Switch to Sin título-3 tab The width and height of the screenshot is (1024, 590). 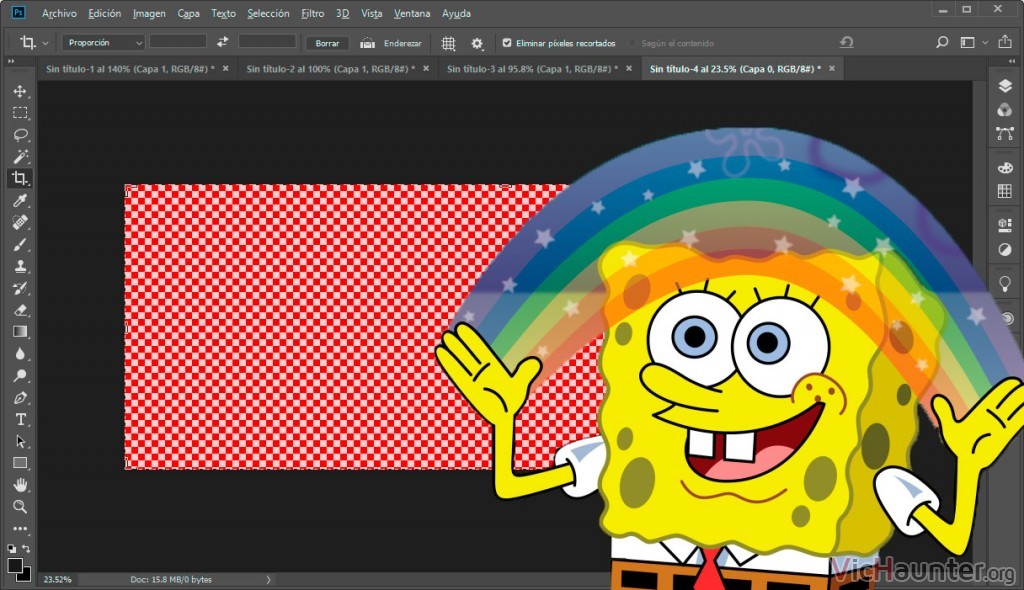(x=532, y=69)
